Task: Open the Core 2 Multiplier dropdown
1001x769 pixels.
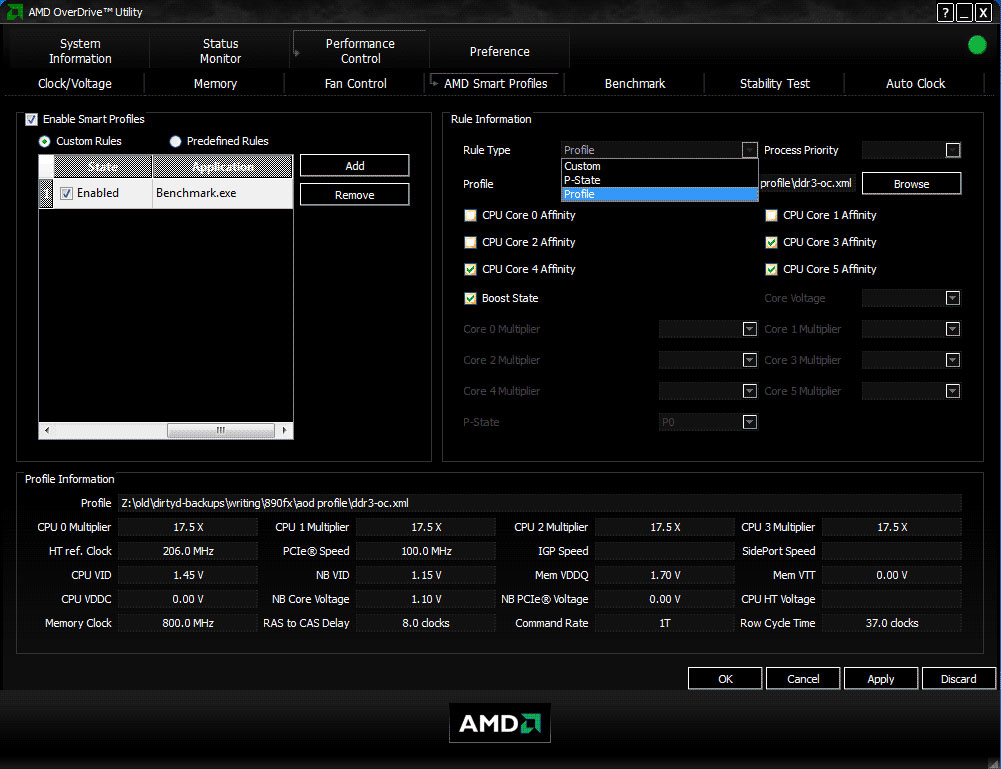Action: pos(749,360)
